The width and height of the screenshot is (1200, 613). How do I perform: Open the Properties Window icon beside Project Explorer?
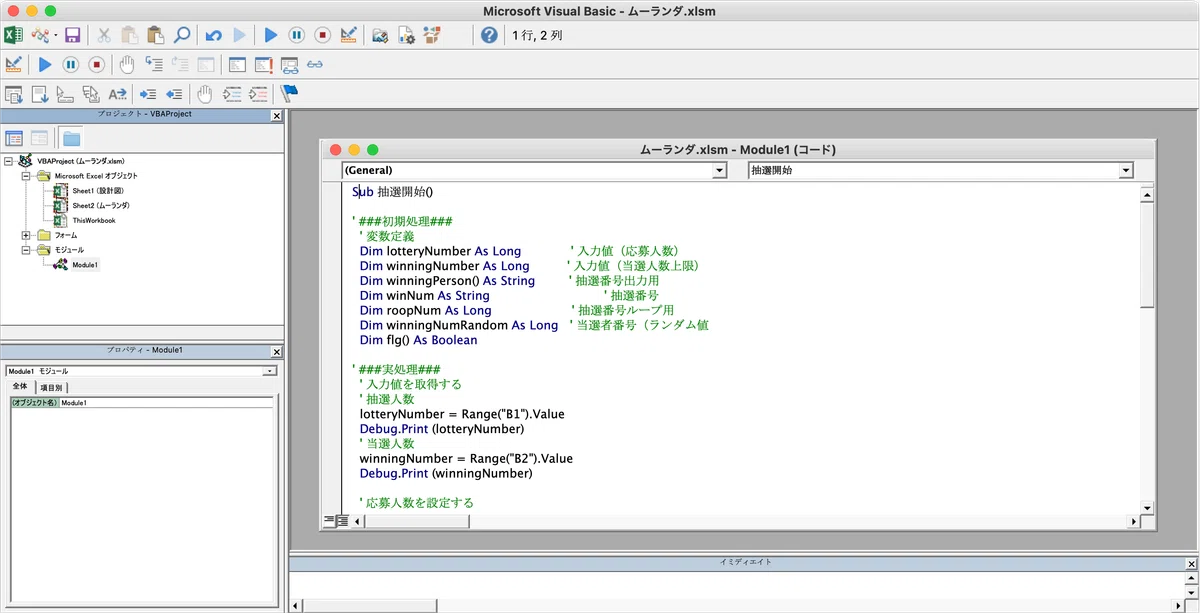(x=406, y=35)
